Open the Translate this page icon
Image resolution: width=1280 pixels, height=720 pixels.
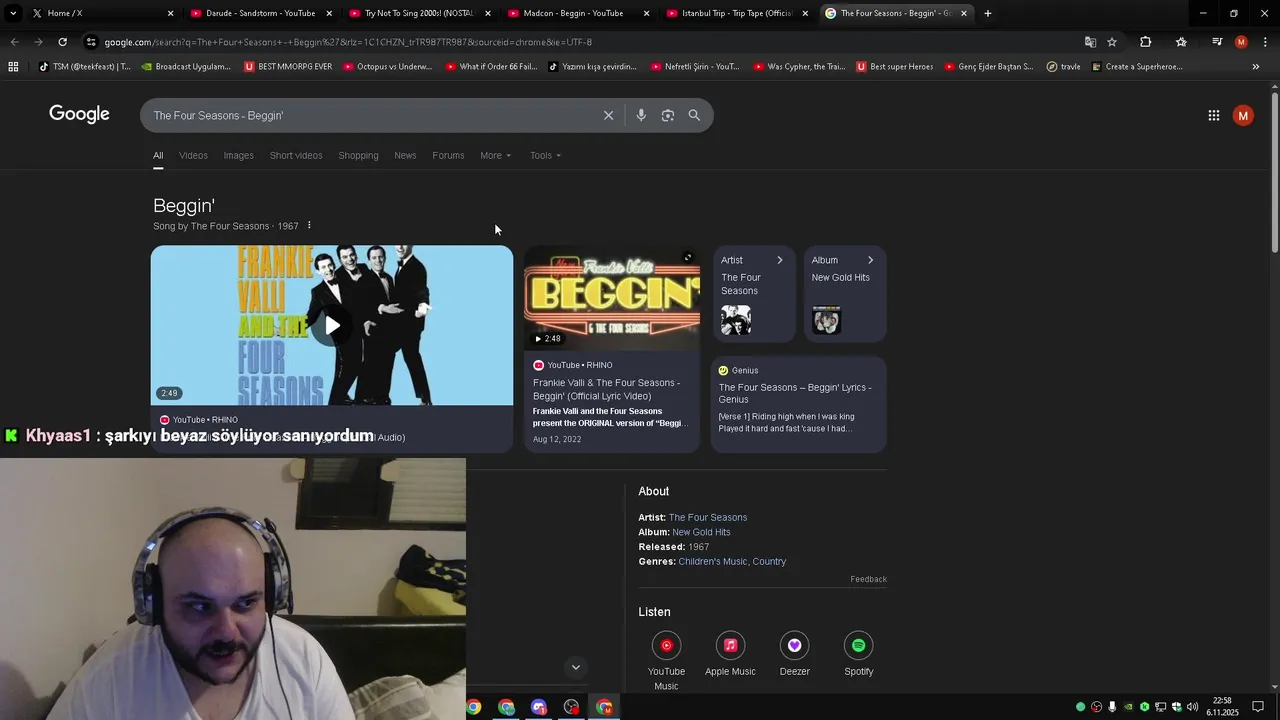[x=1090, y=42]
